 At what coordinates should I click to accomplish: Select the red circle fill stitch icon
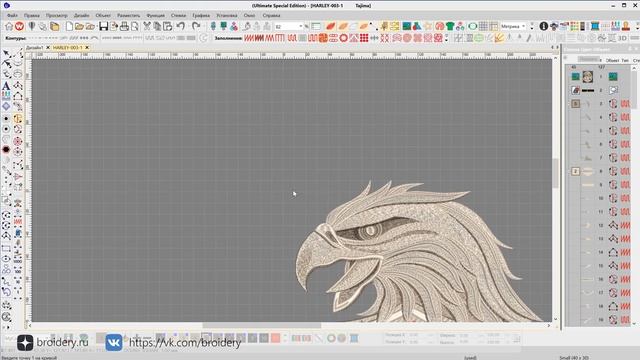[x=343, y=38]
